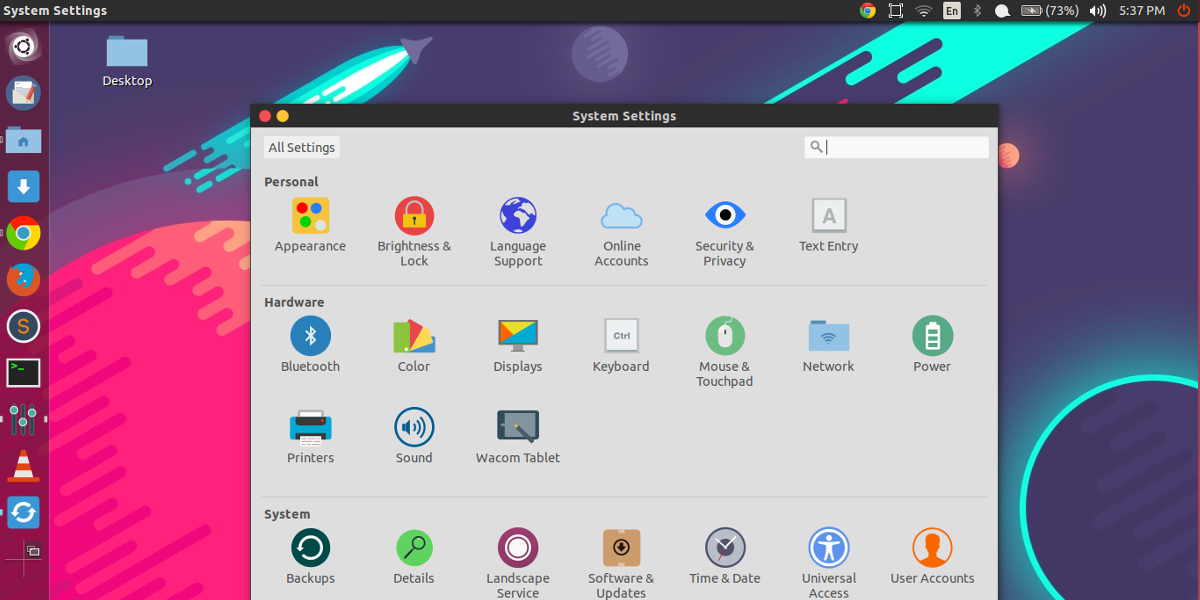This screenshot has width=1200, height=600.
Task: Close the System Settings window
Action: 265,116
